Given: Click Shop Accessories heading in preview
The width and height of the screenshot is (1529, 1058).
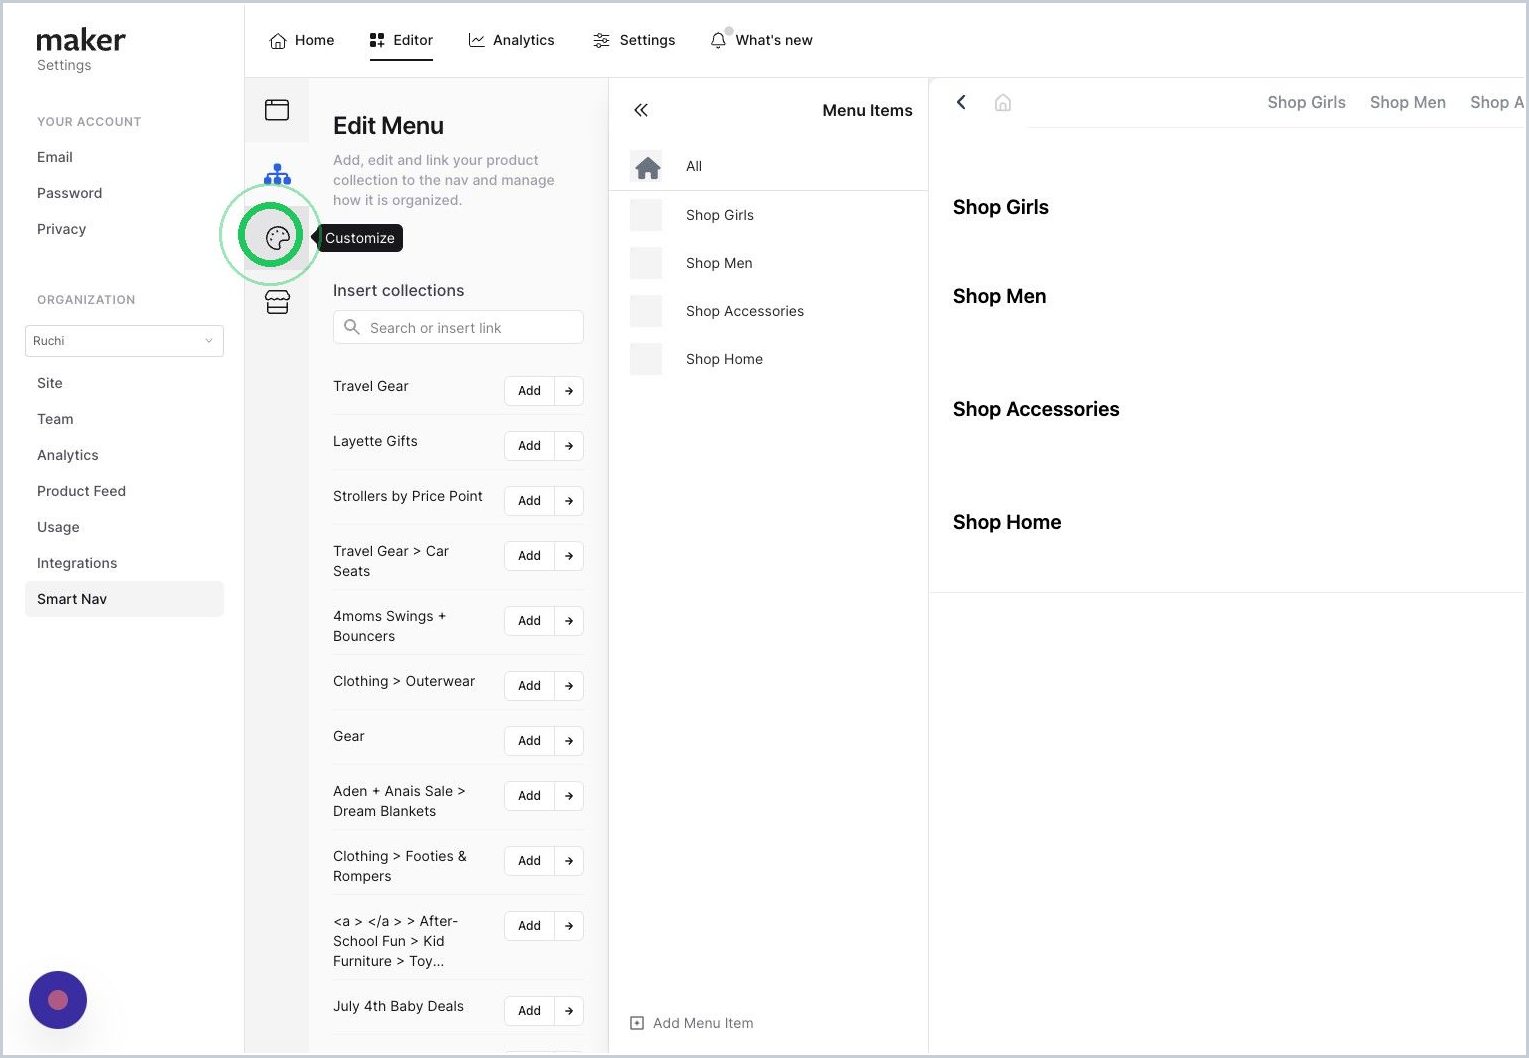Looking at the screenshot, I should tap(1036, 409).
